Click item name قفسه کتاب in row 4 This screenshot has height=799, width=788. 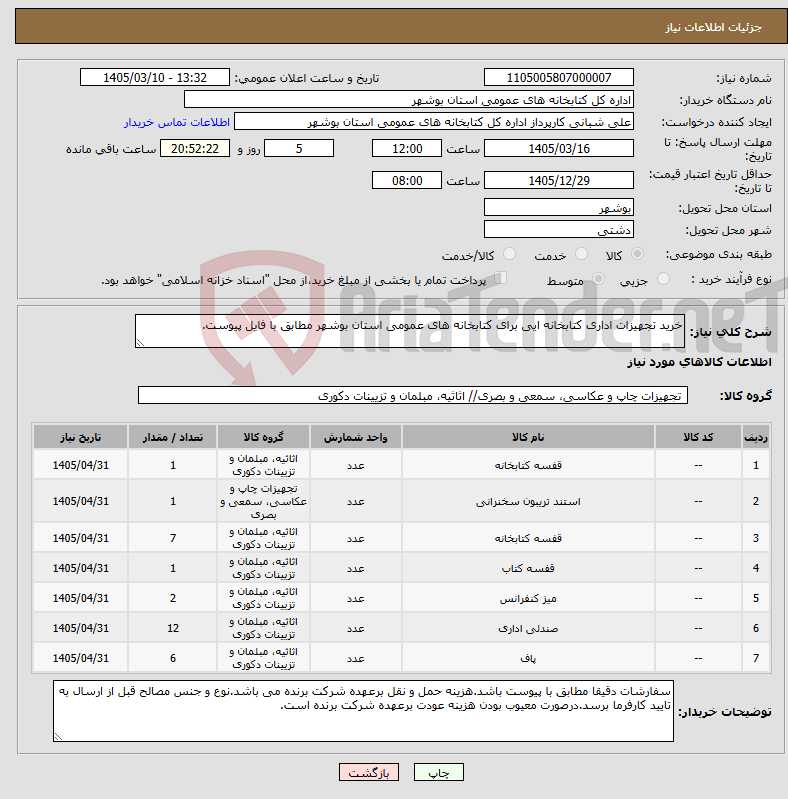click(x=528, y=568)
